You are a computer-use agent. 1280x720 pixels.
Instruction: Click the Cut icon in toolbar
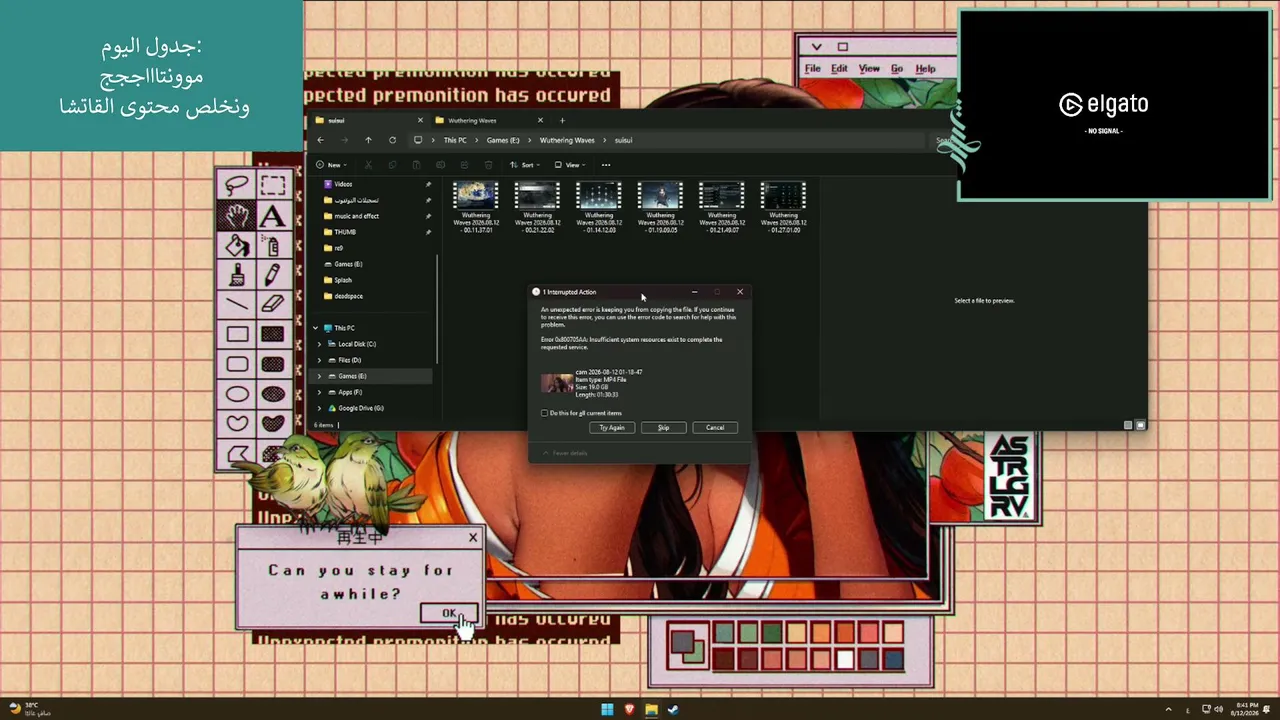tap(368, 165)
